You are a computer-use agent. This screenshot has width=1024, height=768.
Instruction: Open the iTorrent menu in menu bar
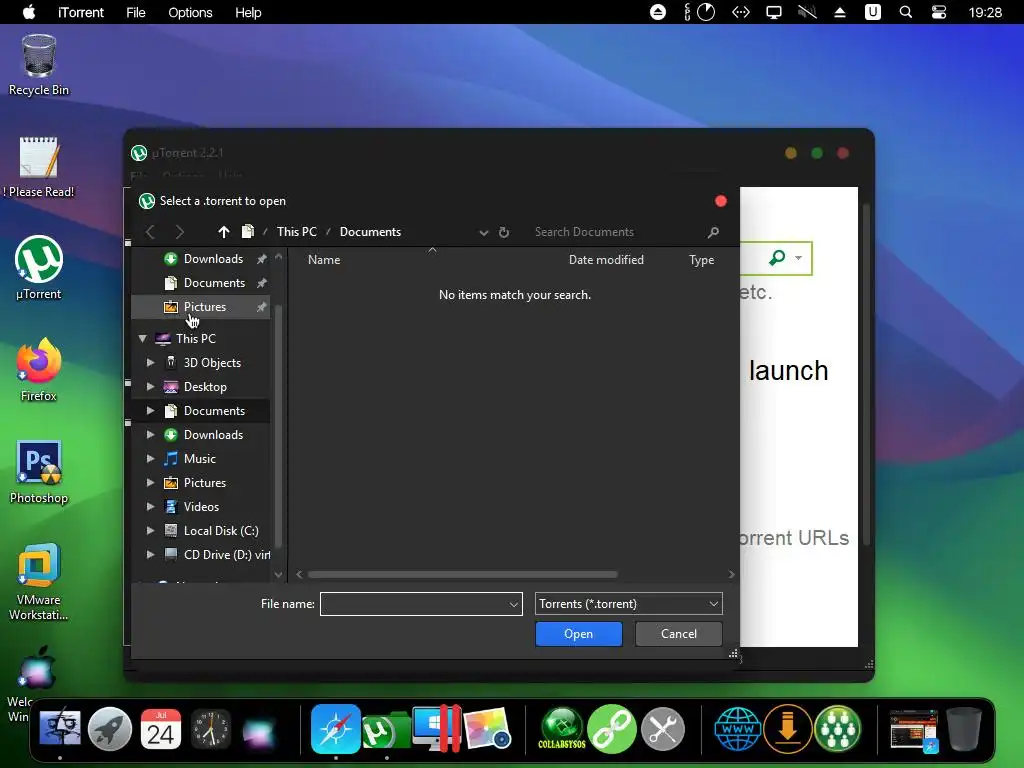(80, 12)
